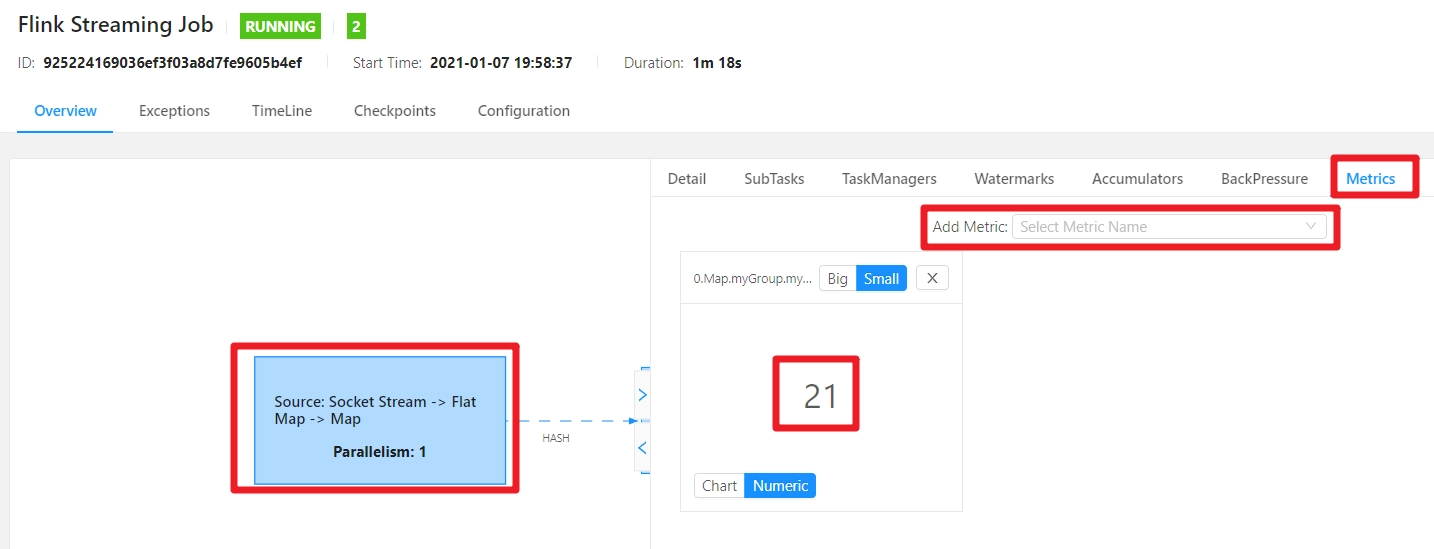Open the Select Metric Name dropdown
Viewport: 1434px width, 549px height.
click(x=1169, y=227)
